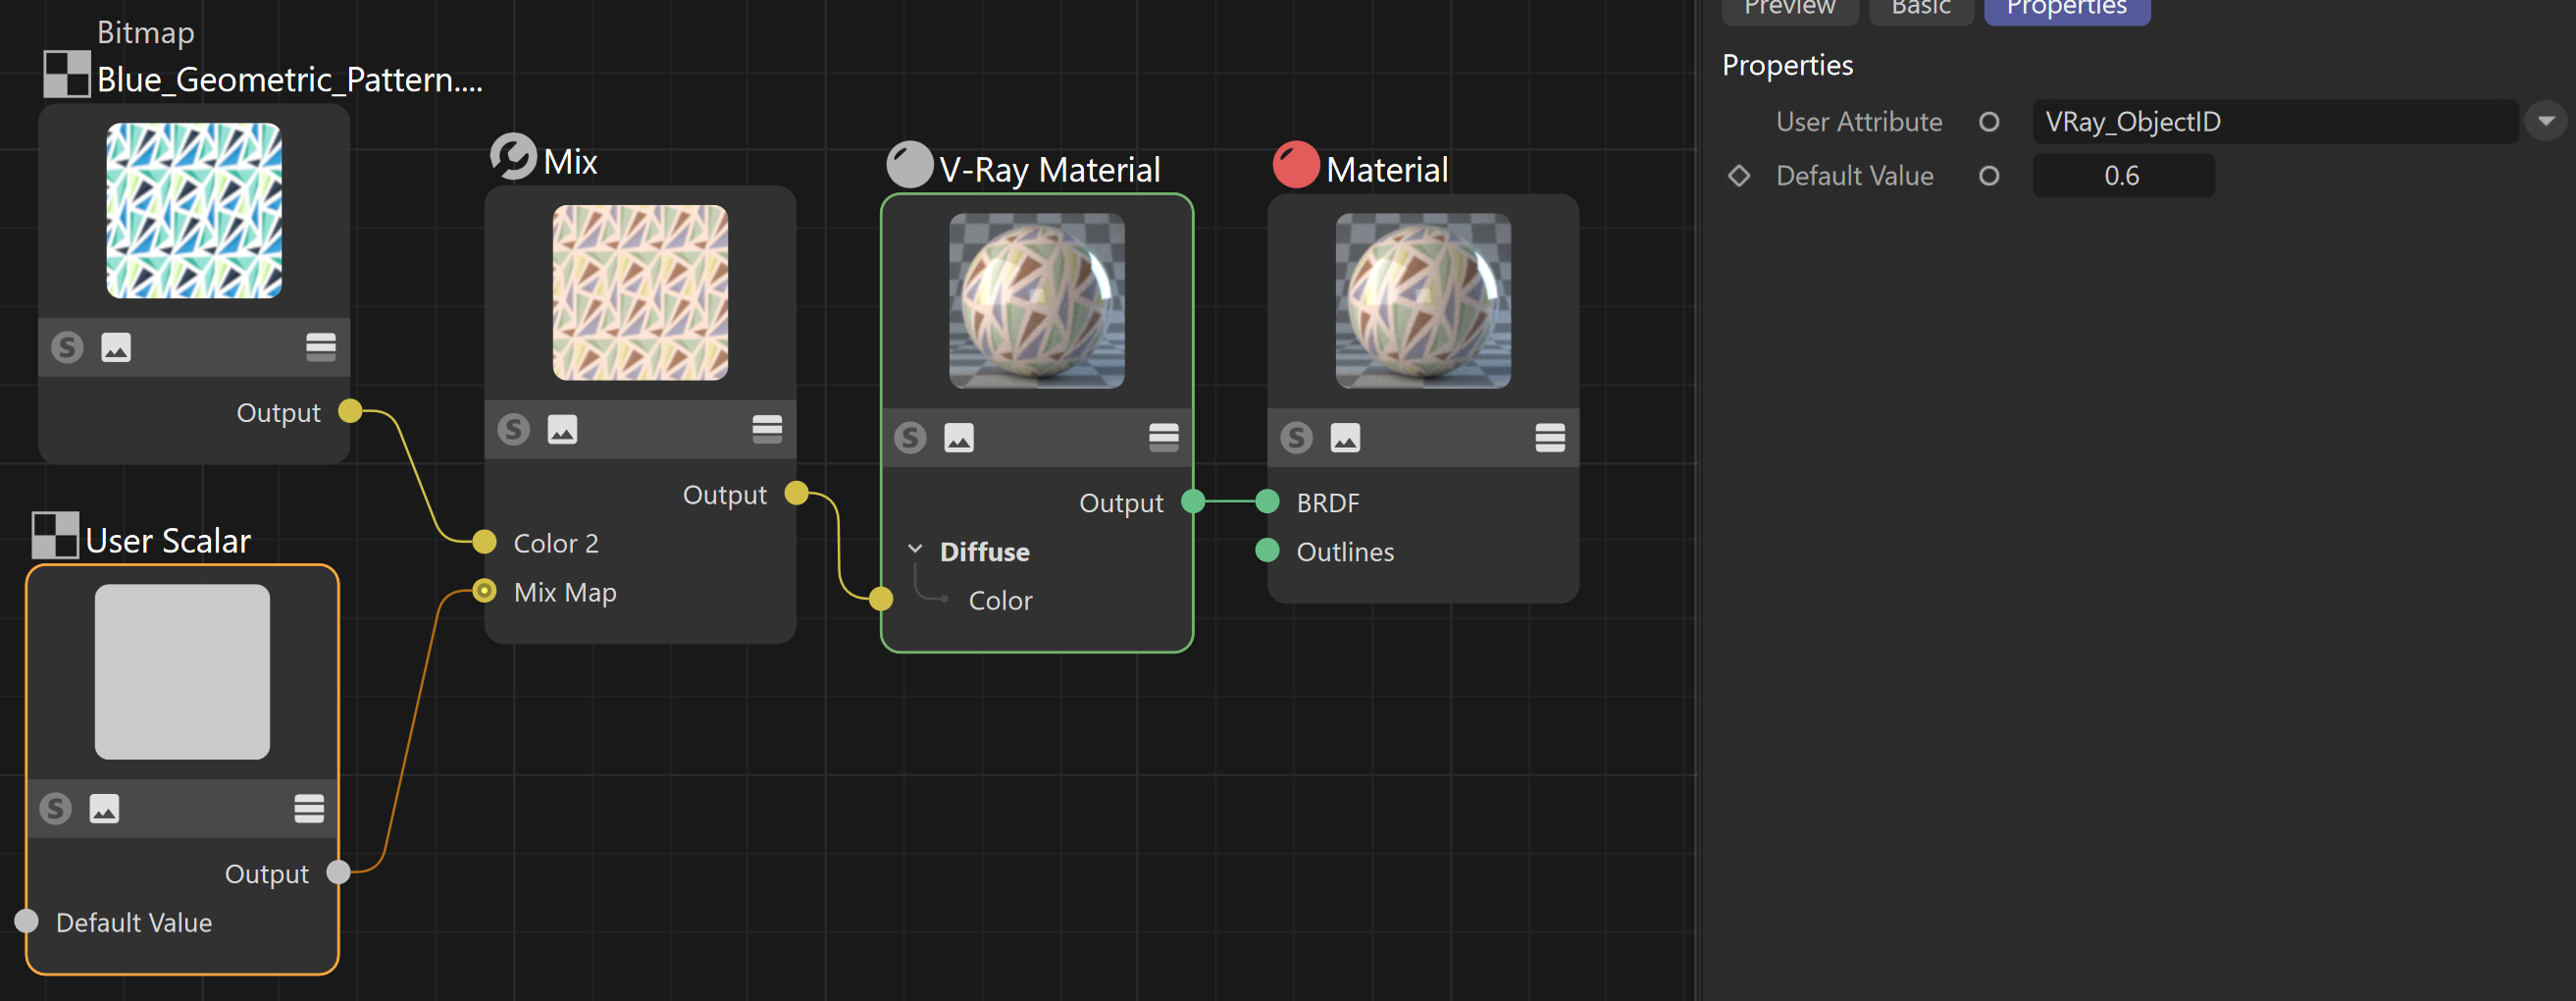Click the solo S icon on Mix node
2576x1001 pixels.
pos(514,429)
